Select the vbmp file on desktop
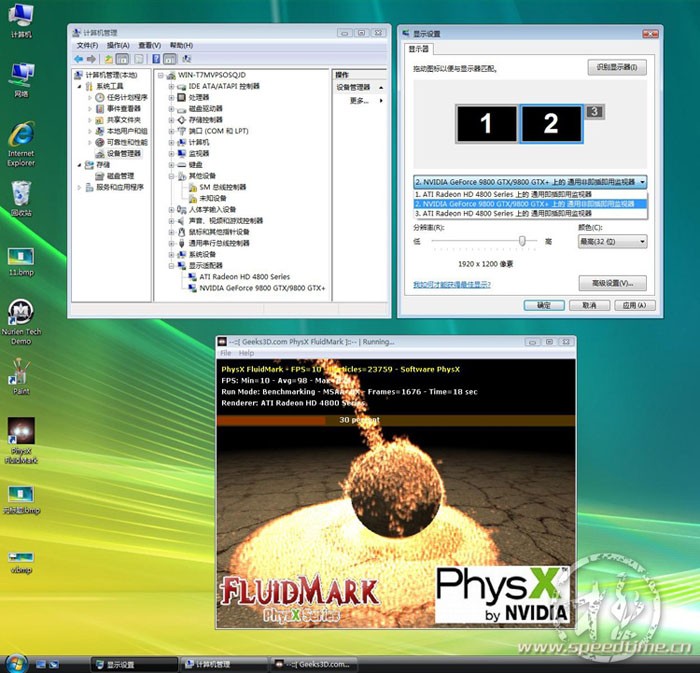Viewport: 700px width, 673px height. (21, 562)
